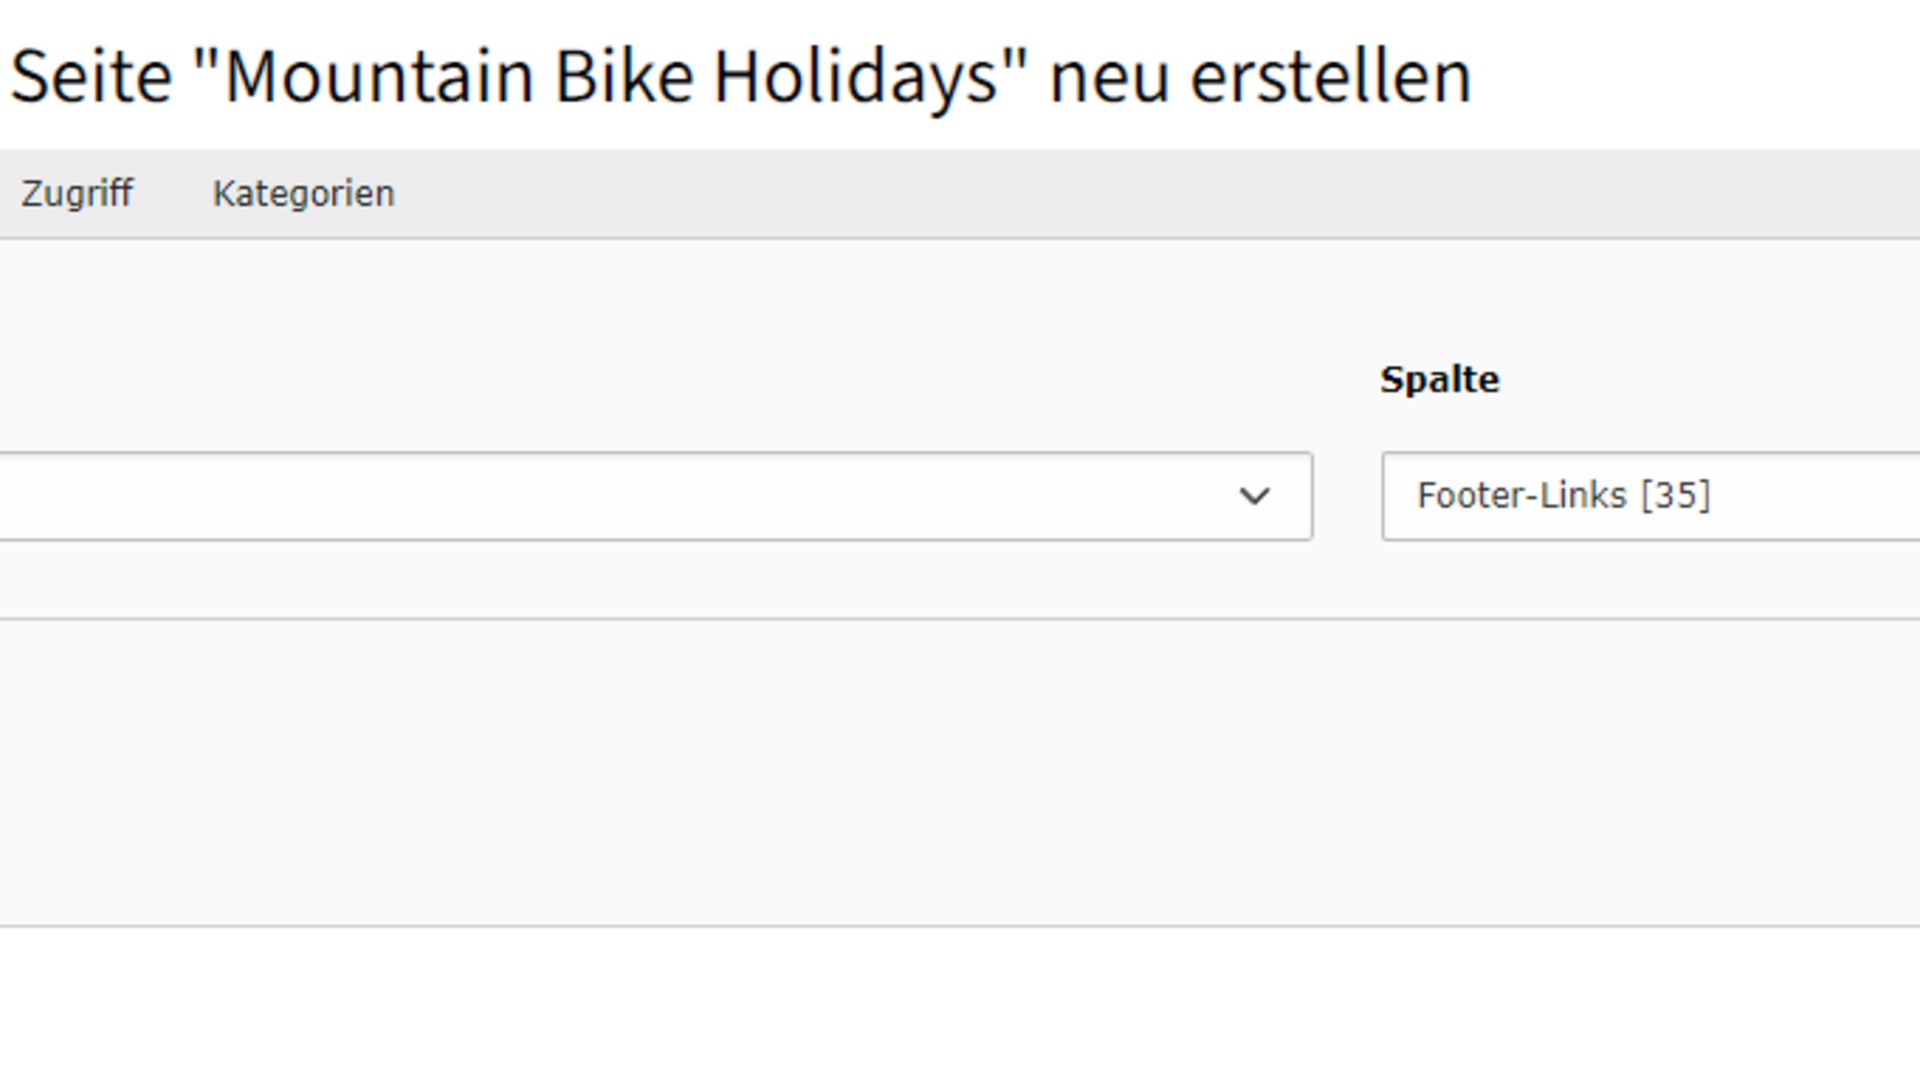
Task: Click the bold "Spalte" field label
Action: point(1439,380)
